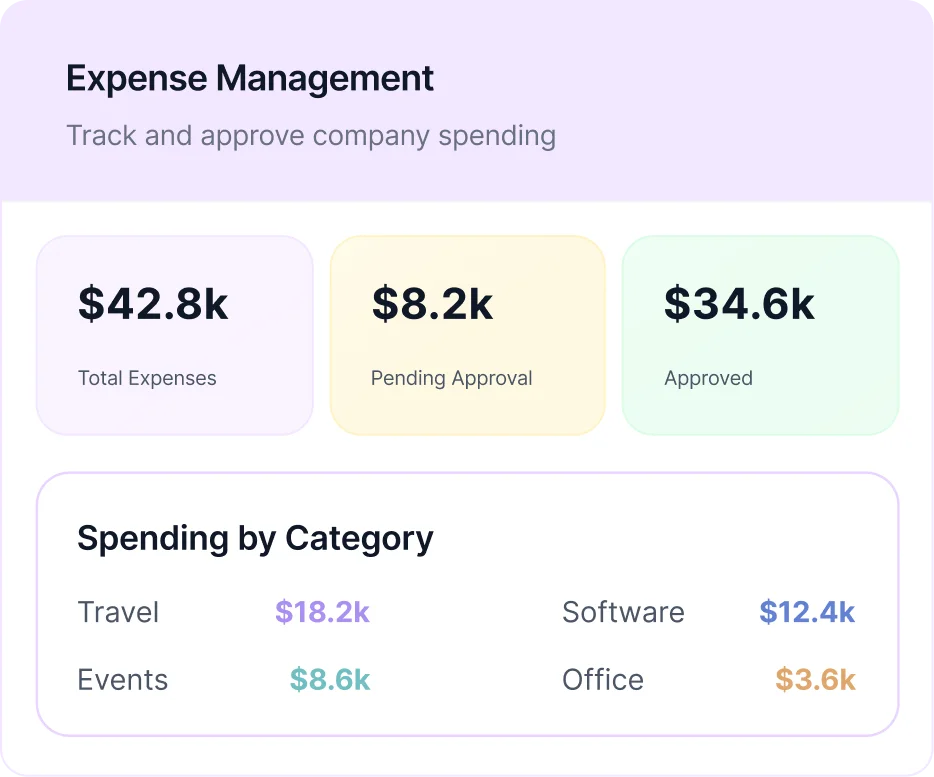The height and width of the screenshot is (777, 934).
Task: Click the Pending Approval label text
Action: coord(451,378)
